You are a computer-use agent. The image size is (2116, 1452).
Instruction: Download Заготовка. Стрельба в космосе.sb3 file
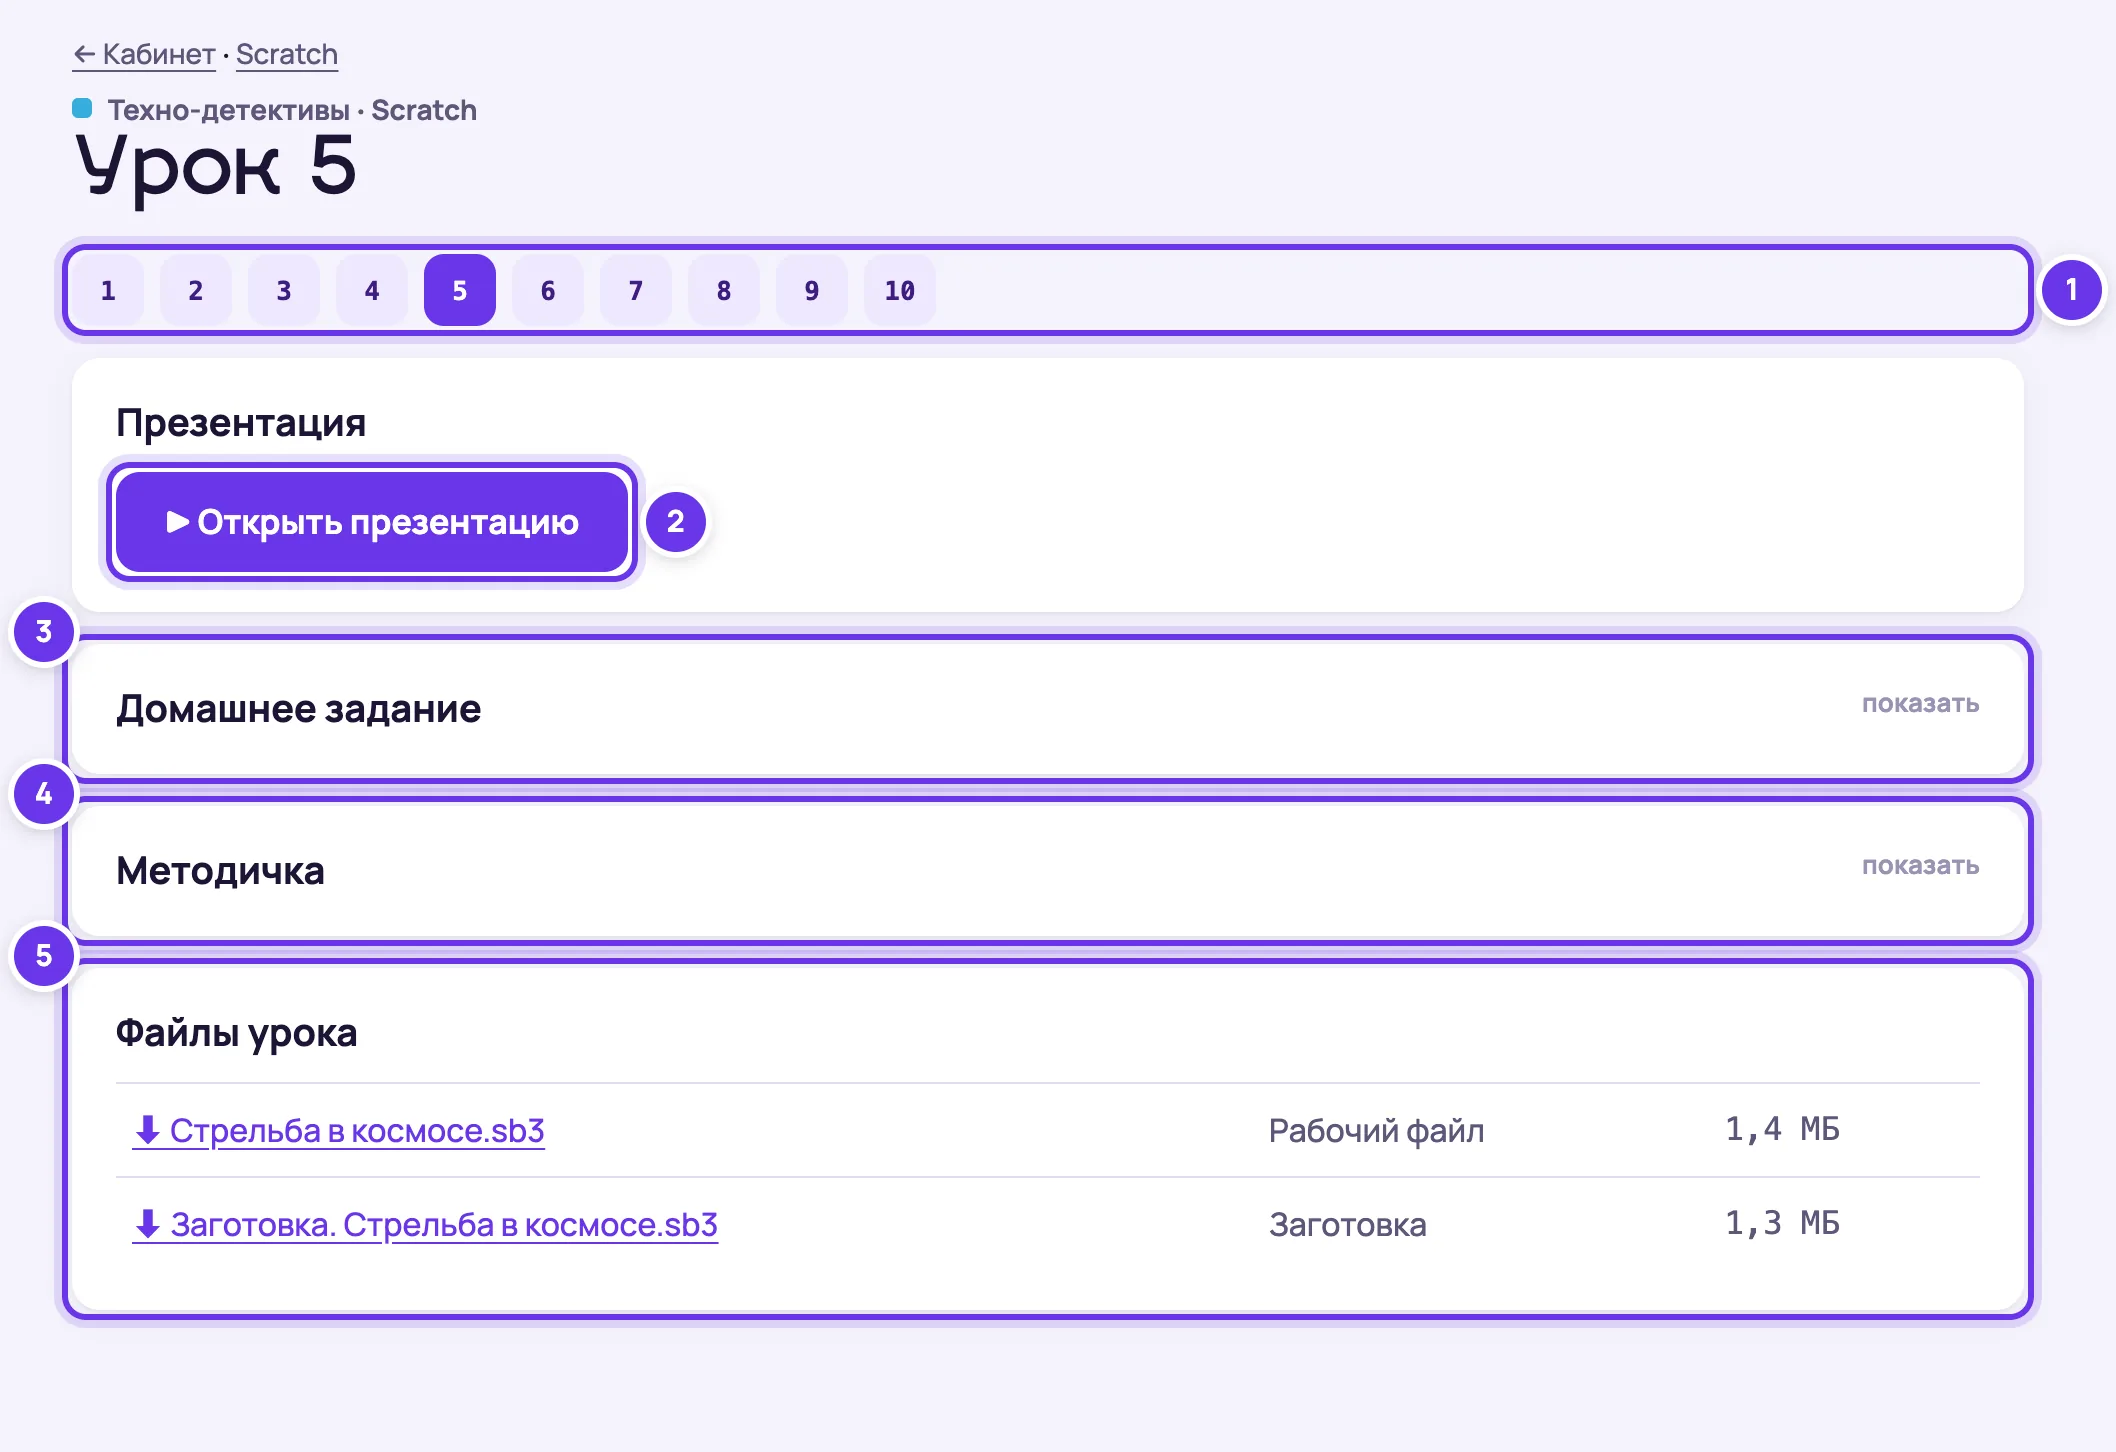[425, 1225]
